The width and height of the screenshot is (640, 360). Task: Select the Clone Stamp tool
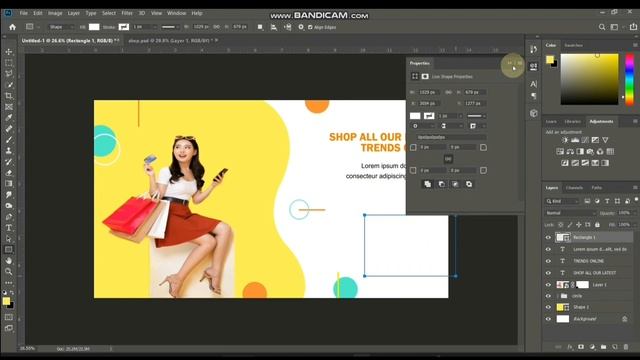pyautogui.click(x=9, y=151)
